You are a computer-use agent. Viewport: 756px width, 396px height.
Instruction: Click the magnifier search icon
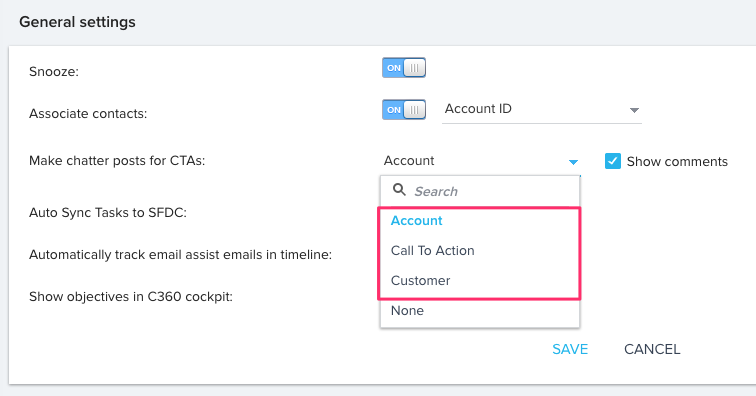(x=399, y=190)
